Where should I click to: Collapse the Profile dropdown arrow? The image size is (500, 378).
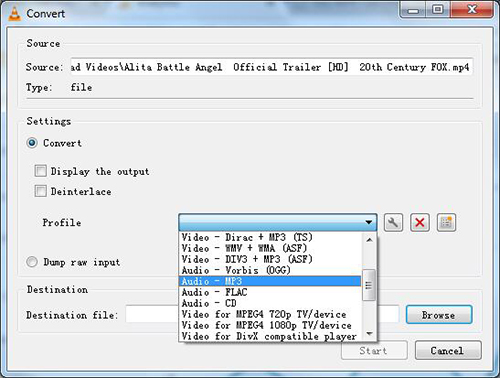tap(368, 222)
